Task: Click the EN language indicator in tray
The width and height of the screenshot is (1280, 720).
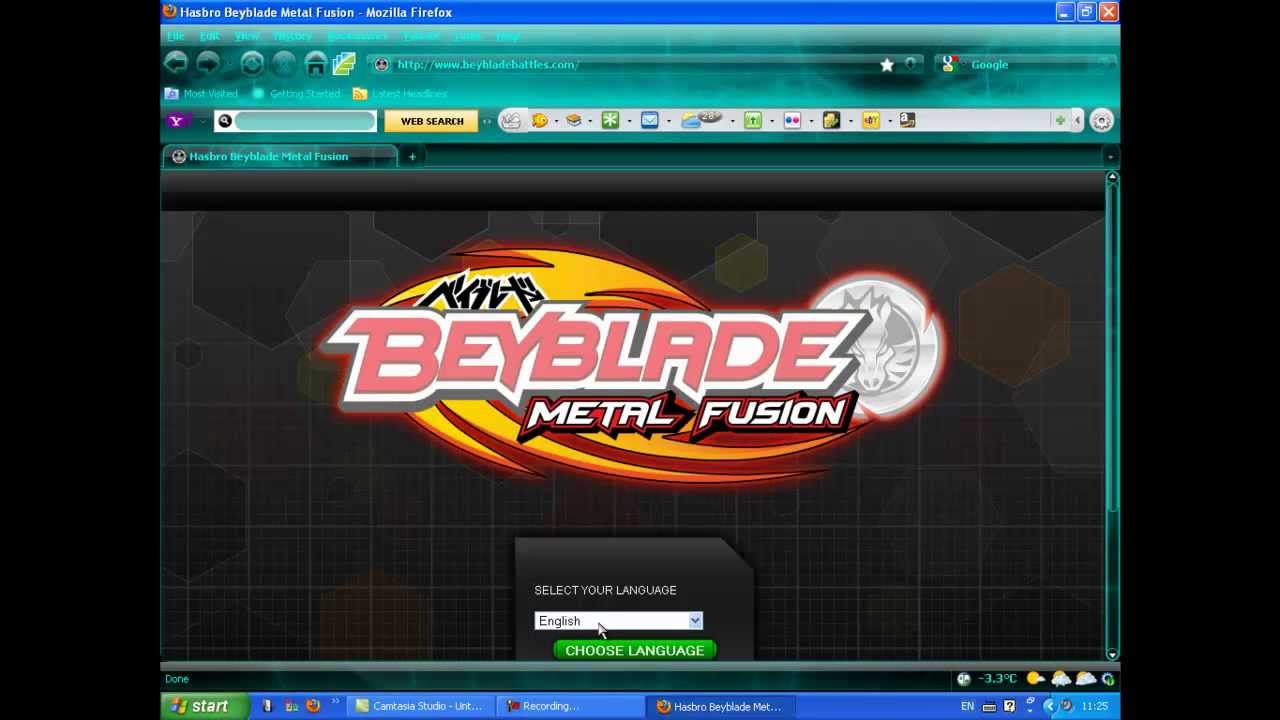Action: click(967, 706)
